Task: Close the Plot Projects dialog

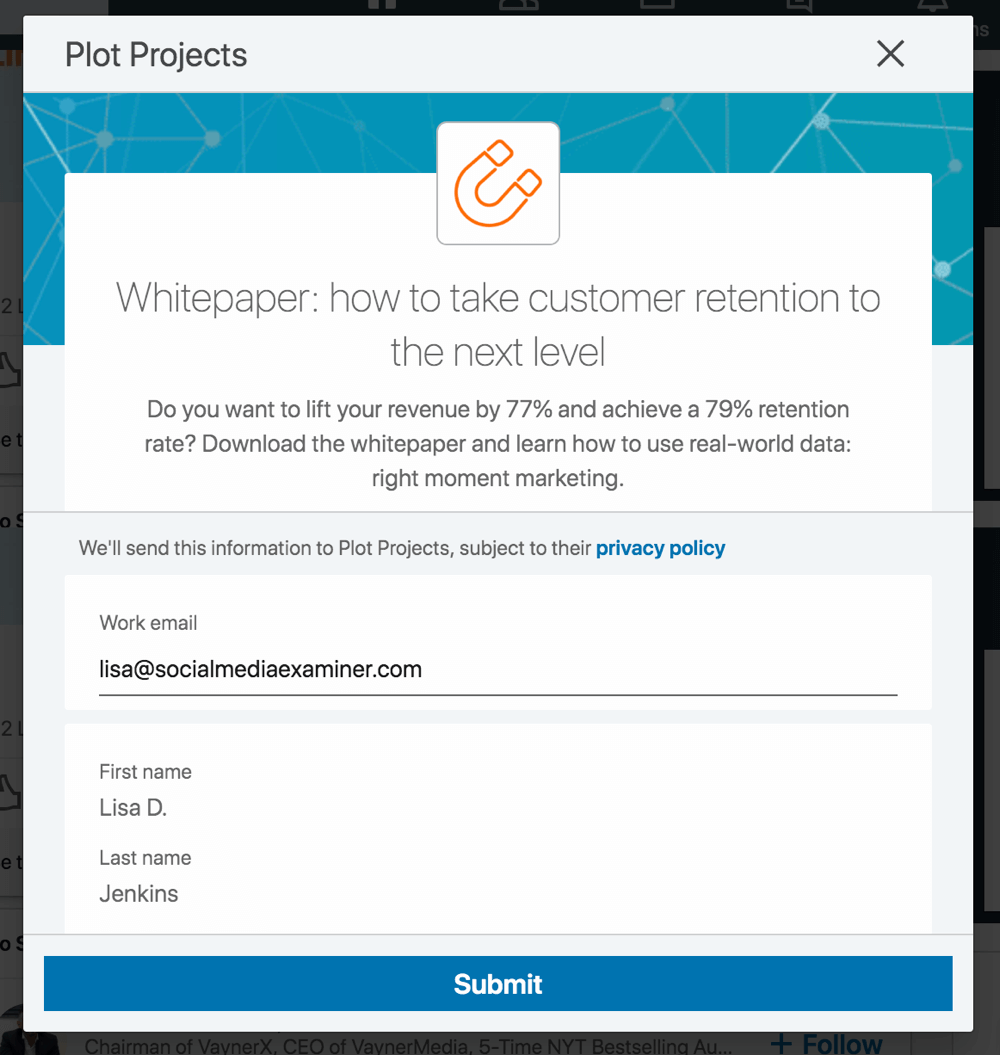Action: (x=890, y=54)
